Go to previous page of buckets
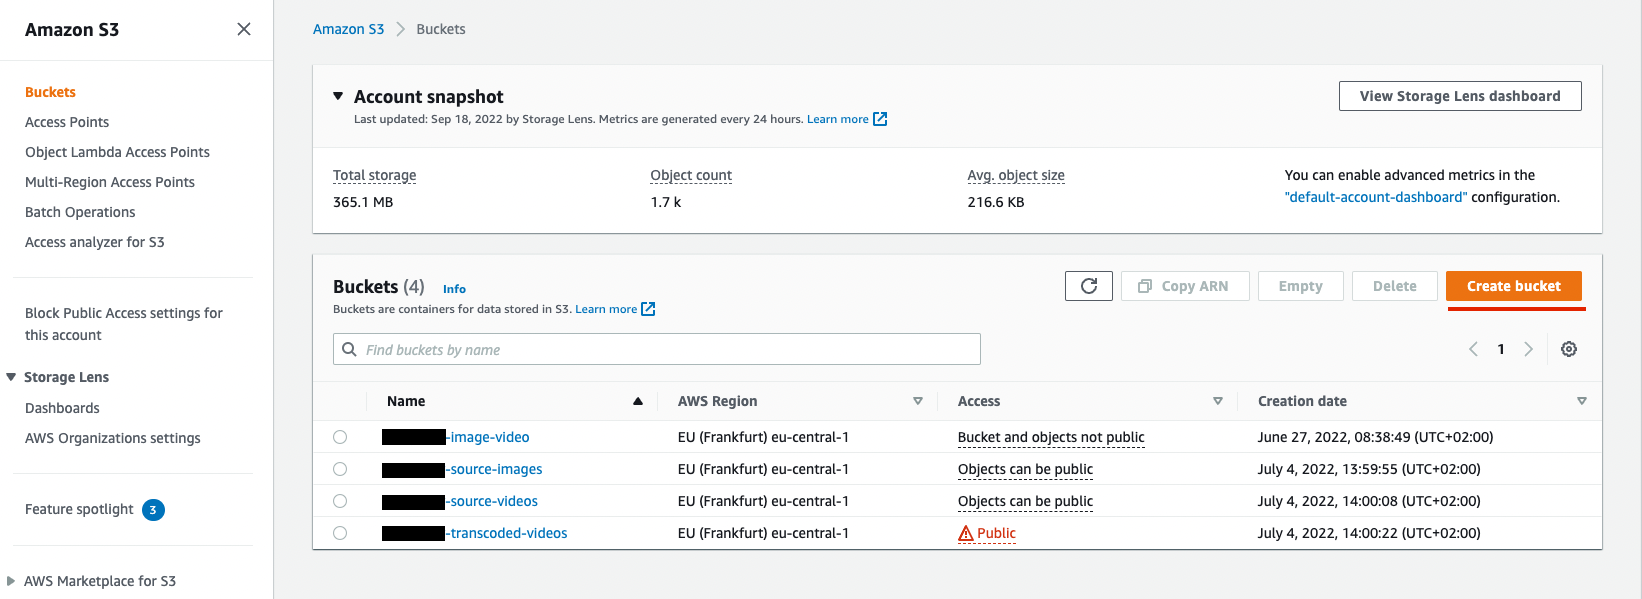Viewport: 1642px width, 599px height. (1473, 349)
